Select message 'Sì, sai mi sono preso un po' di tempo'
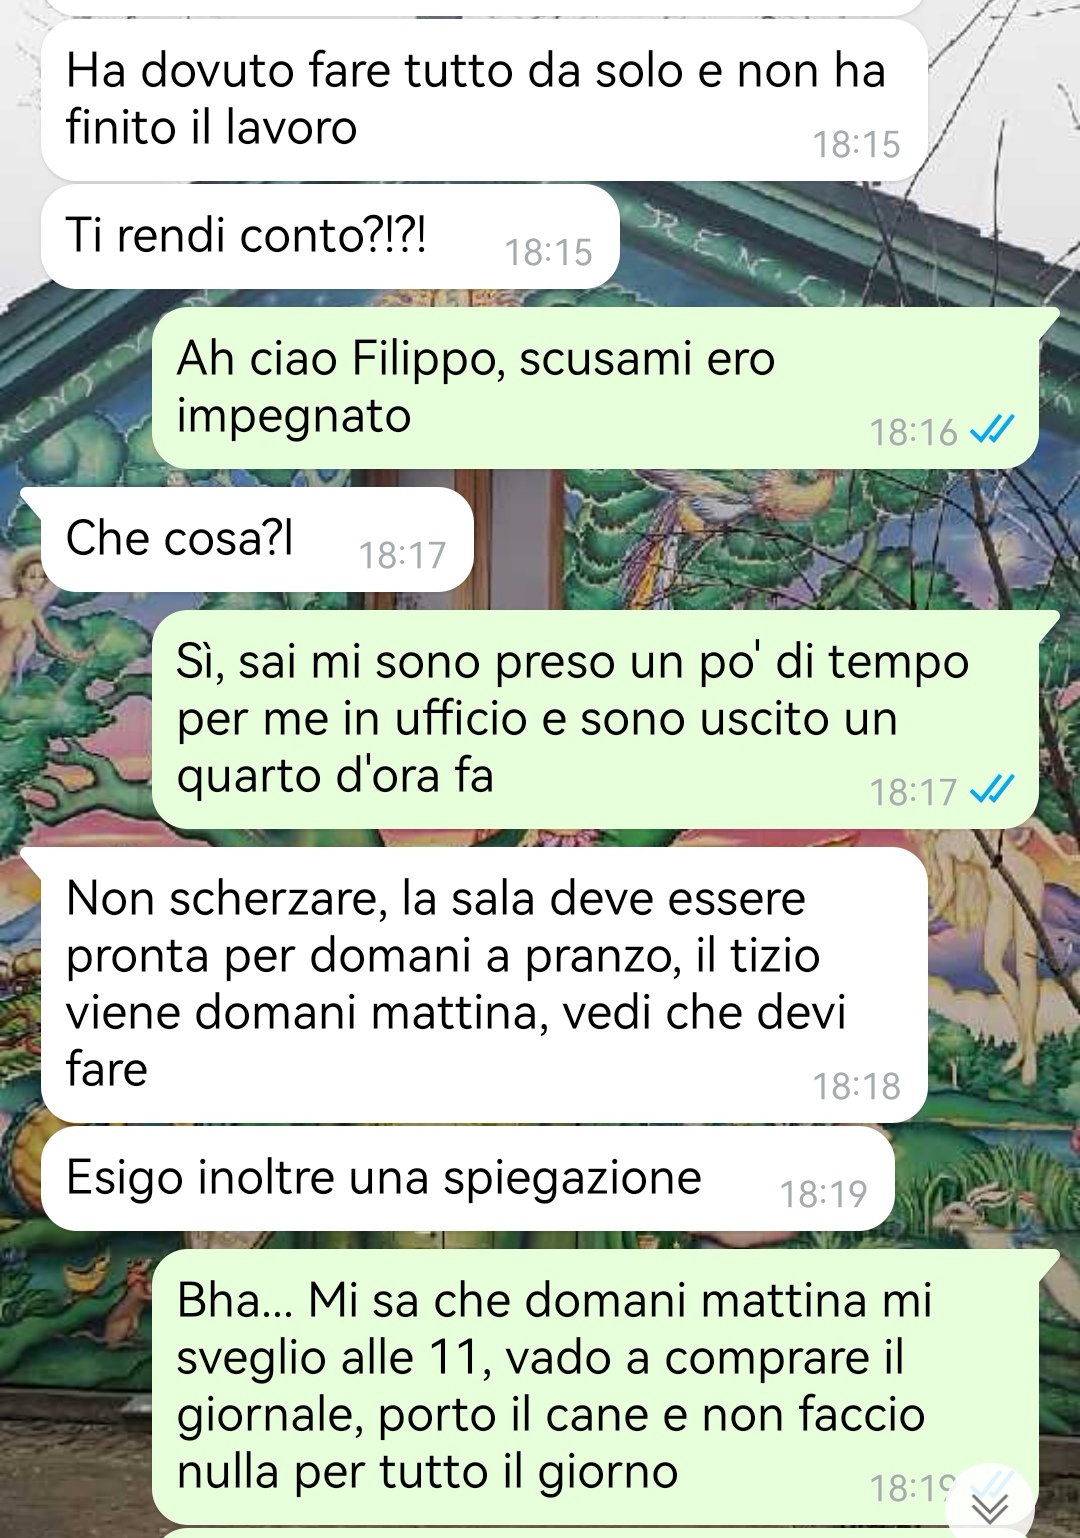Screen dimensions: 1080x1538 click(596, 719)
